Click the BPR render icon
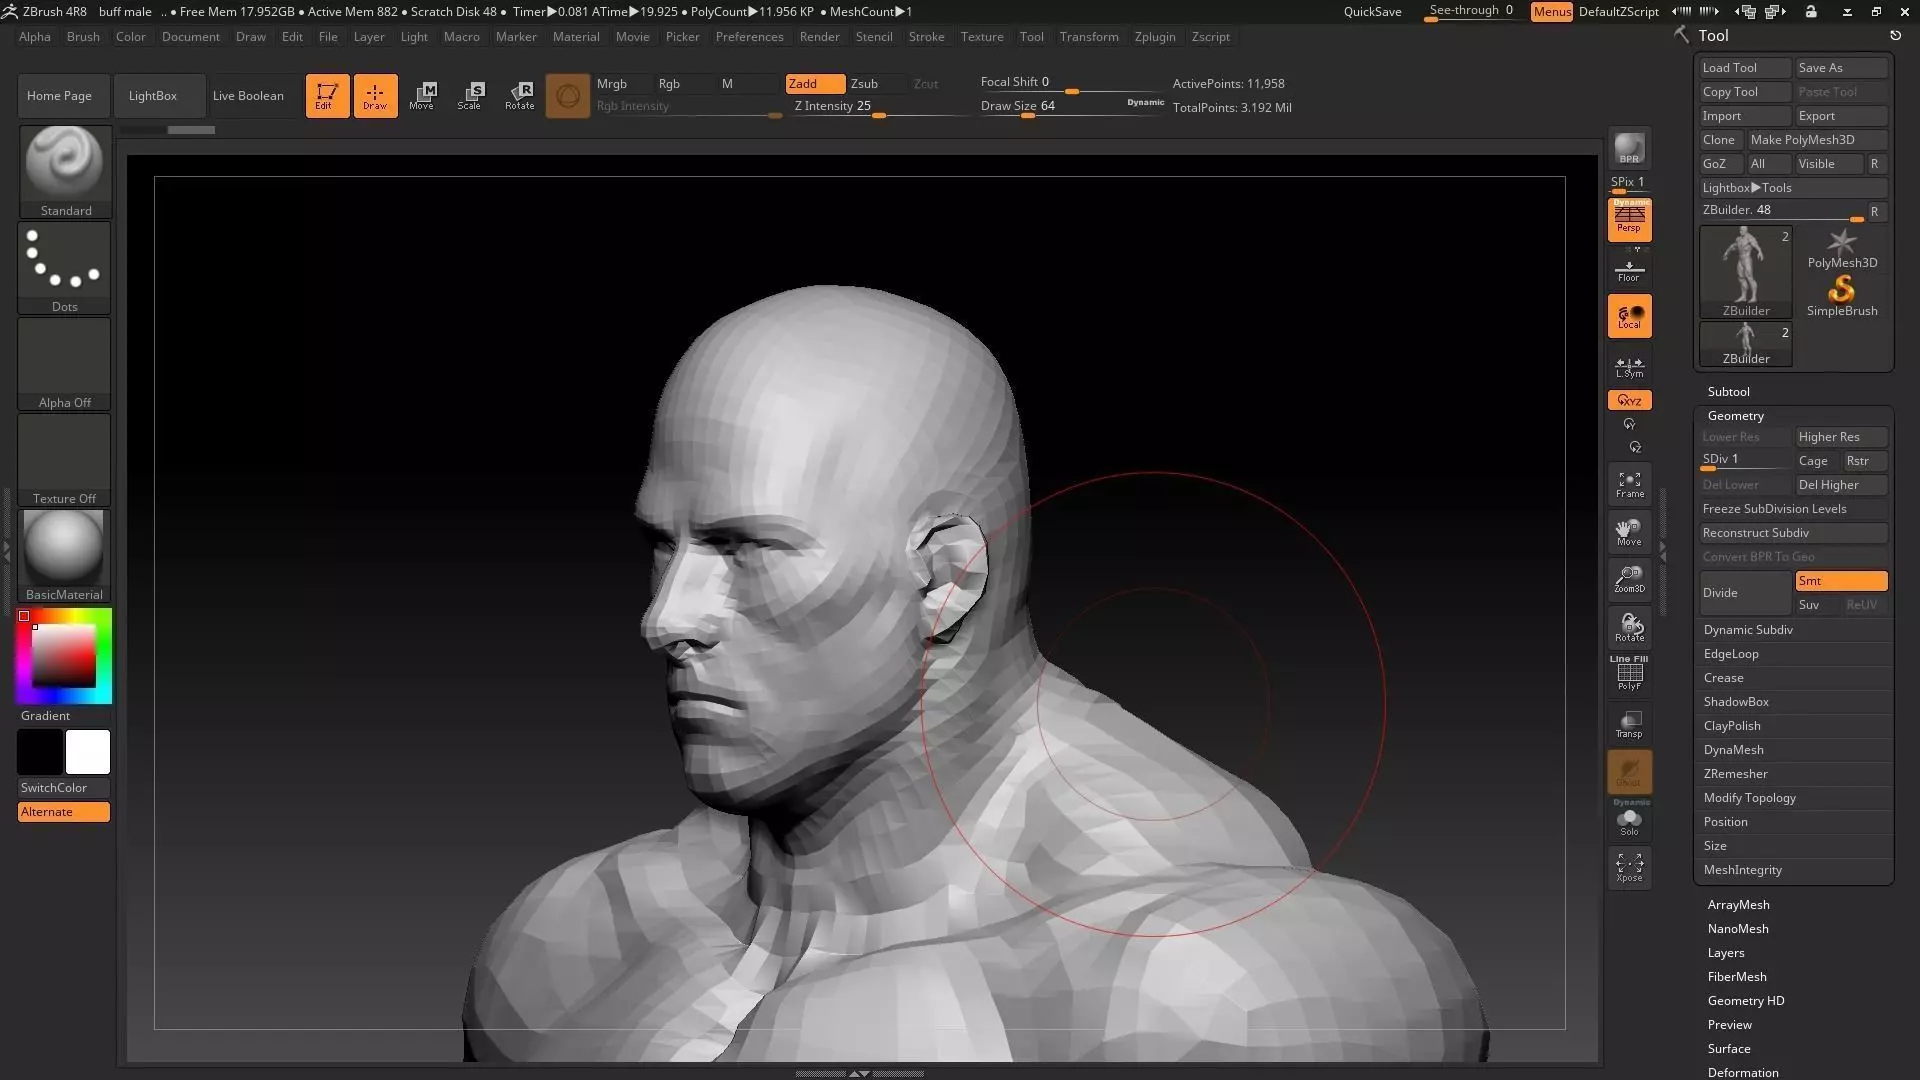This screenshot has width=1920, height=1080. (1629, 149)
